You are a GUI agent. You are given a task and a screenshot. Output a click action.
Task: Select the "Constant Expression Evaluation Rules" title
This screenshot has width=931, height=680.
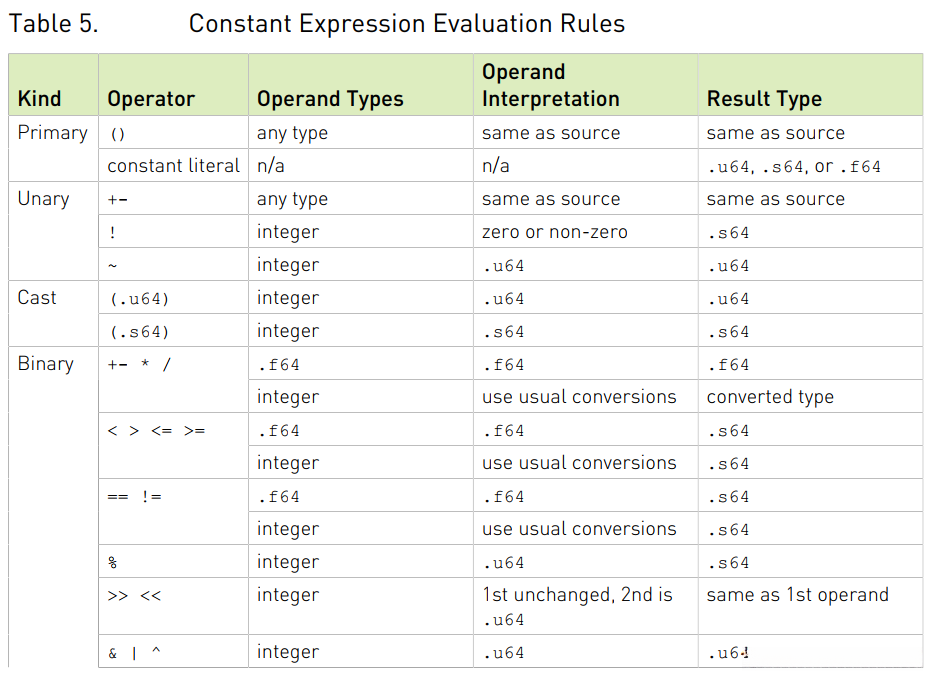pyautogui.click(x=406, y=24)
